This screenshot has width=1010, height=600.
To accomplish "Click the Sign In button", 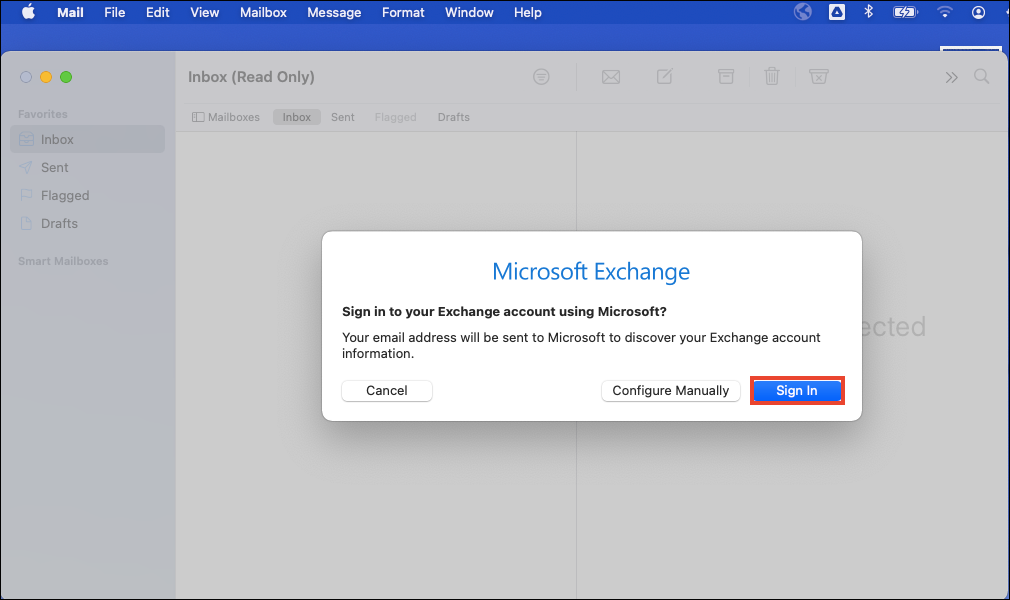I will tap(796, 391).
